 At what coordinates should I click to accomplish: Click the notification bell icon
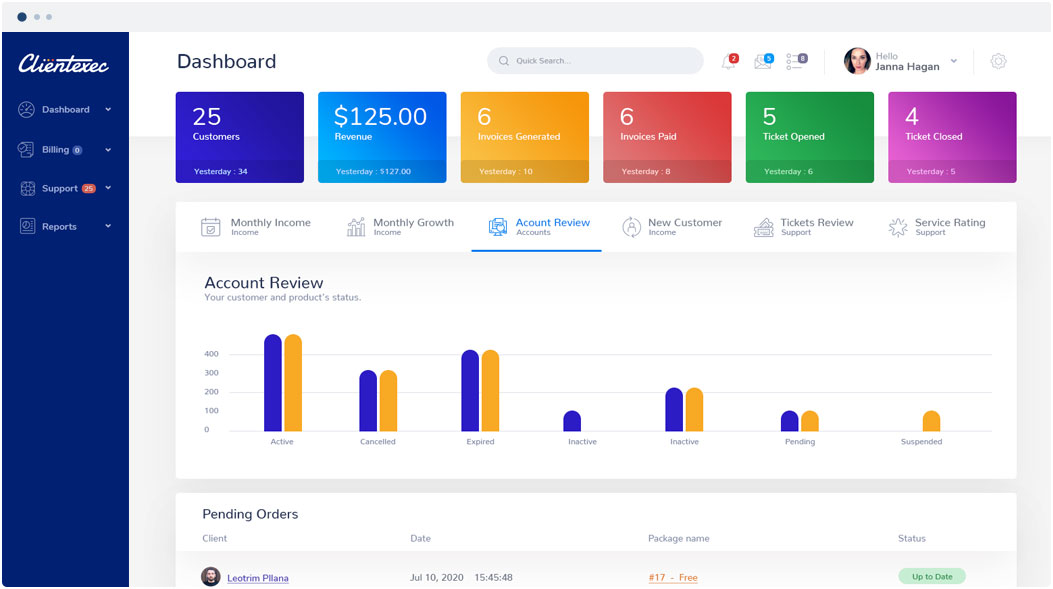727,62
